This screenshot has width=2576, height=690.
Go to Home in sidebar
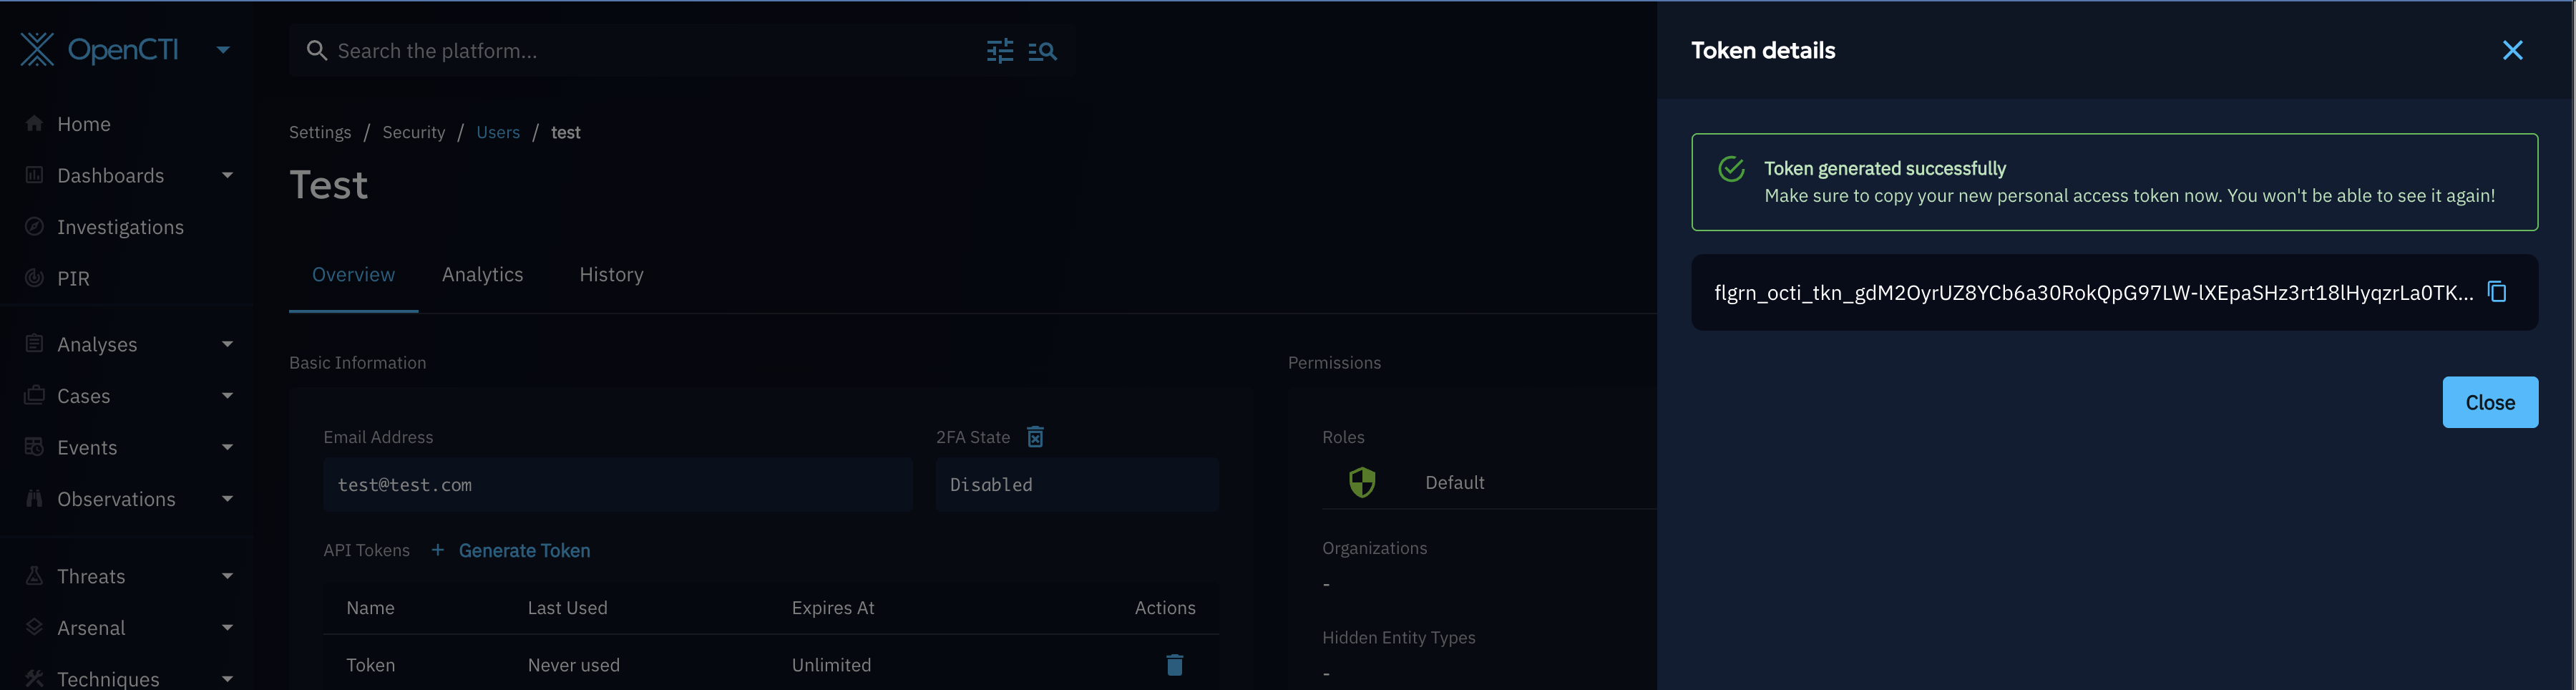point(84,124)
